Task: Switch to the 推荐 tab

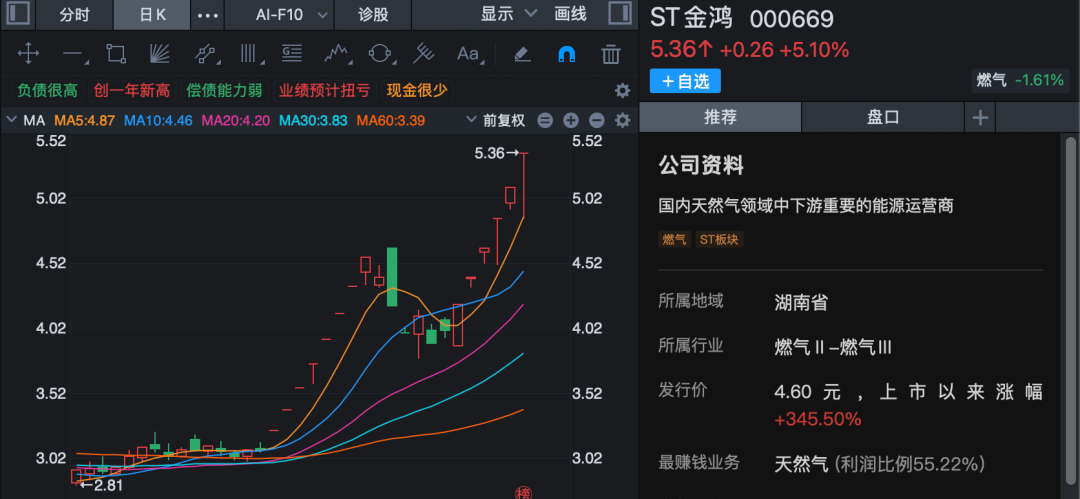Action: point(720,117)
